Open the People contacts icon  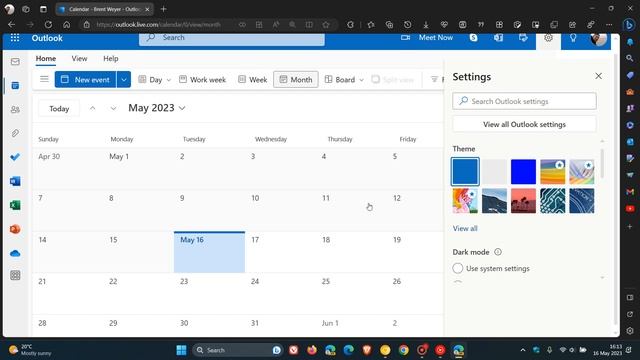[x=15, y=109]
